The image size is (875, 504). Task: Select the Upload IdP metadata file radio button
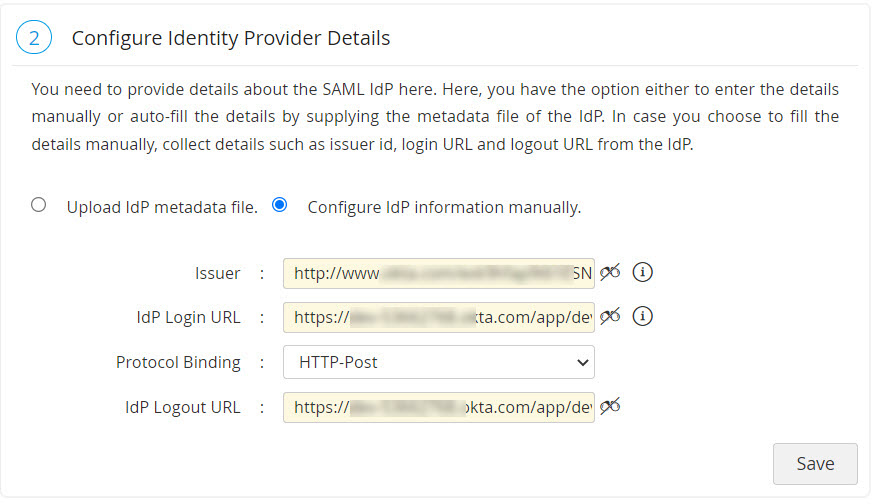pyautogui.click(x=39, y=205)
